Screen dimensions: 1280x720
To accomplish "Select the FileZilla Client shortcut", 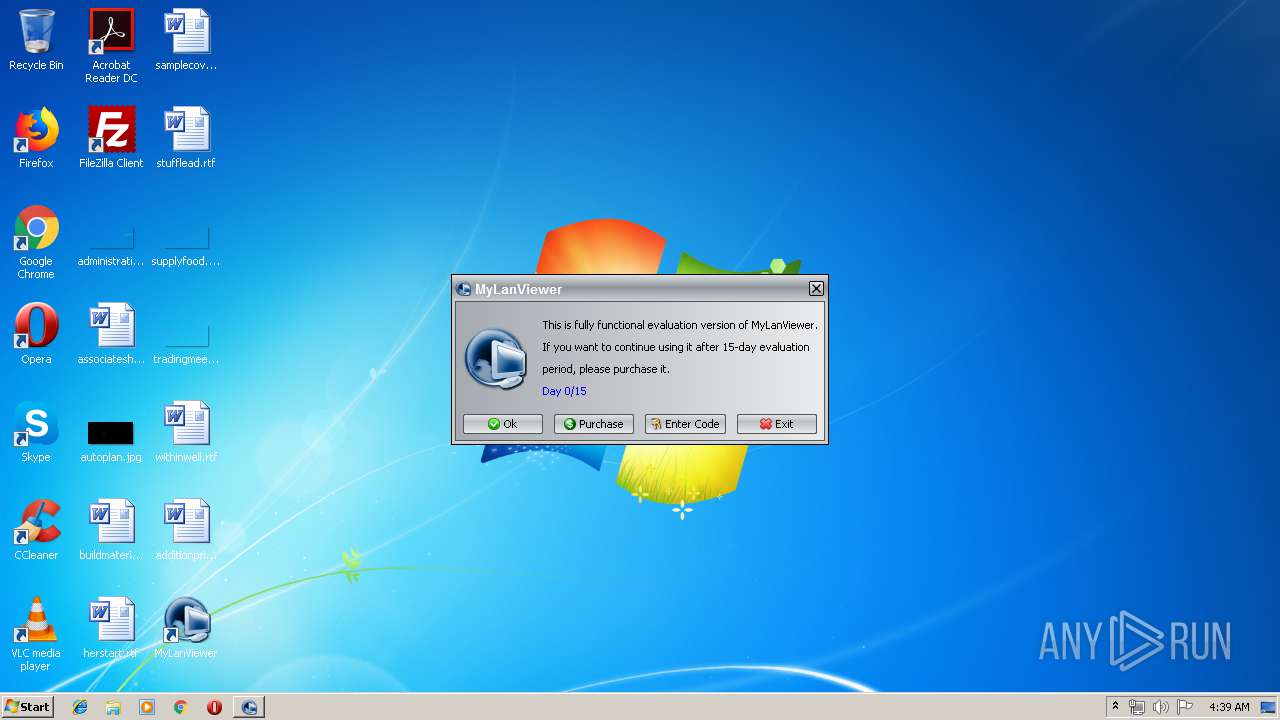I will 111,138.
